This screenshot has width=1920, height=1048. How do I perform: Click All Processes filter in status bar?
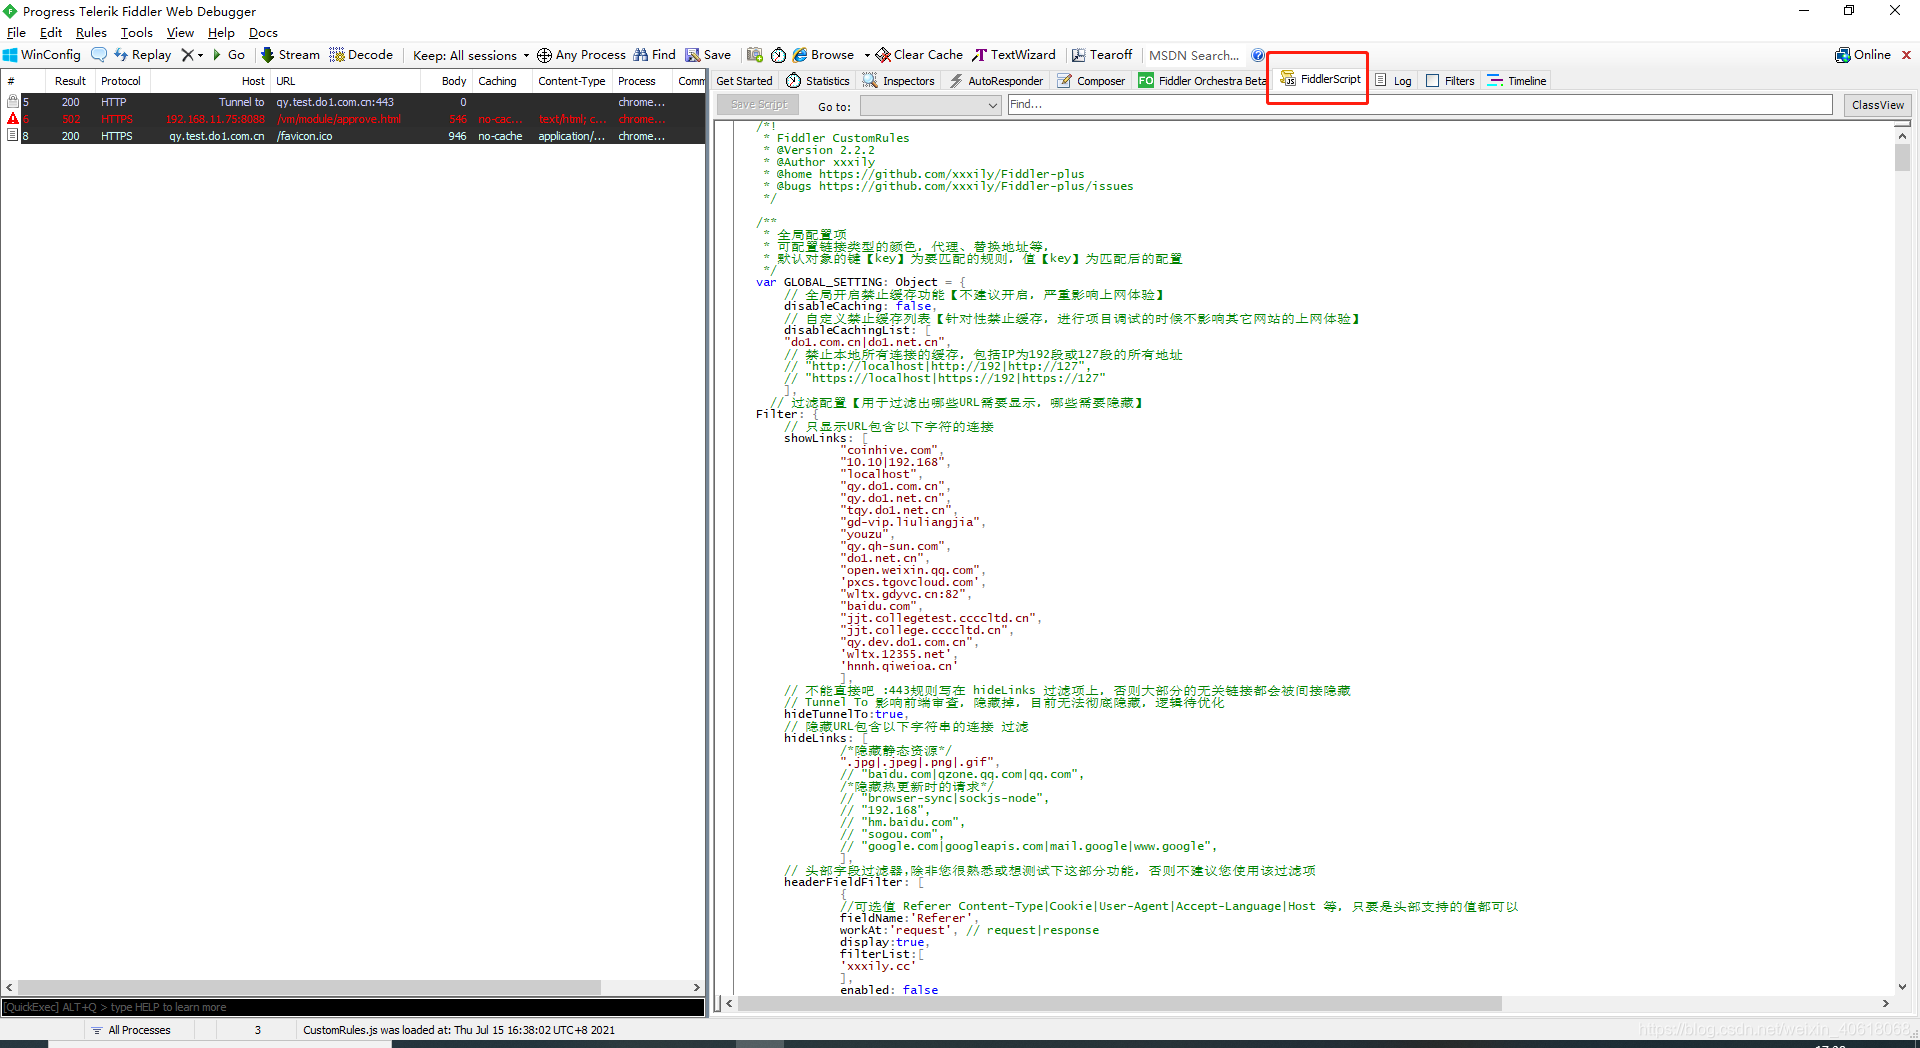point(130,1030)
